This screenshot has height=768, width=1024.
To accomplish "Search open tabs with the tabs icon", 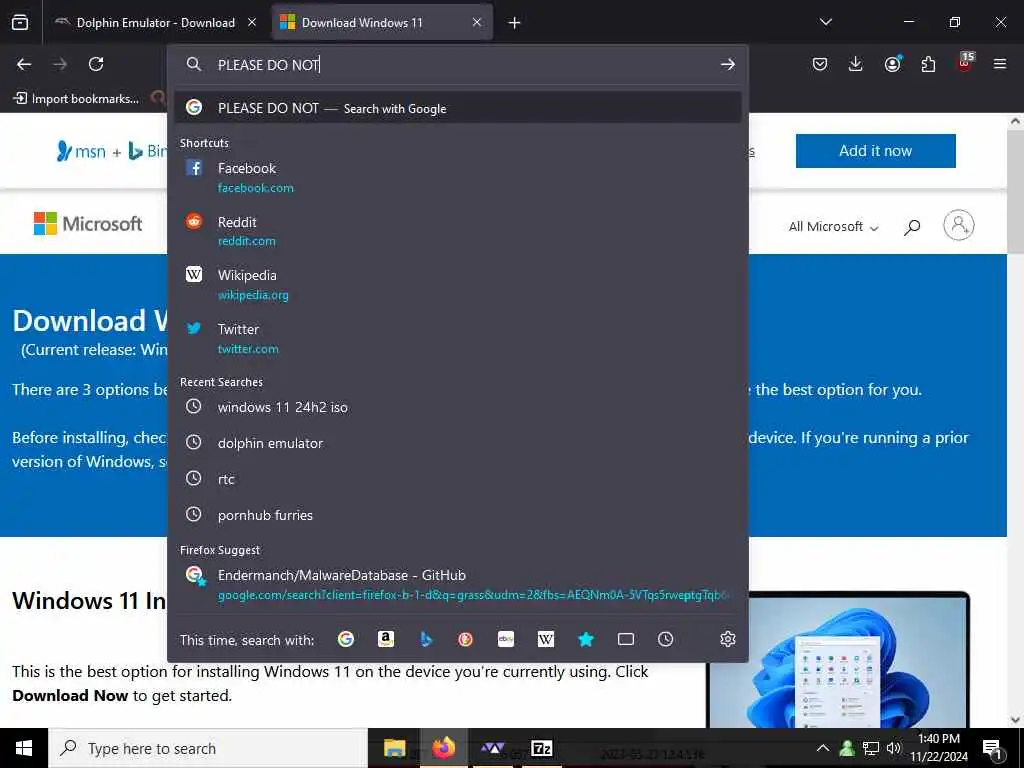I will [626, 639].
